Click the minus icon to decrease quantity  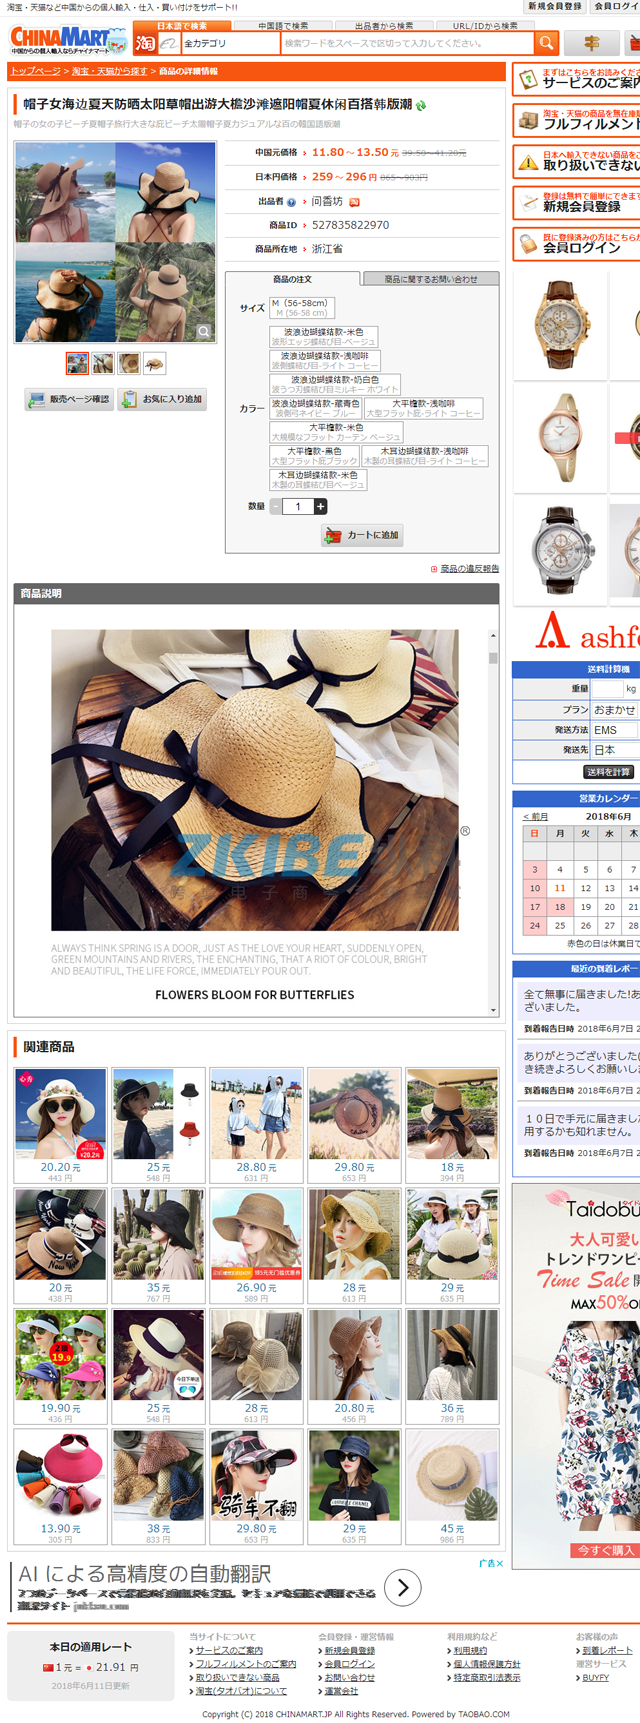(276, 506)
